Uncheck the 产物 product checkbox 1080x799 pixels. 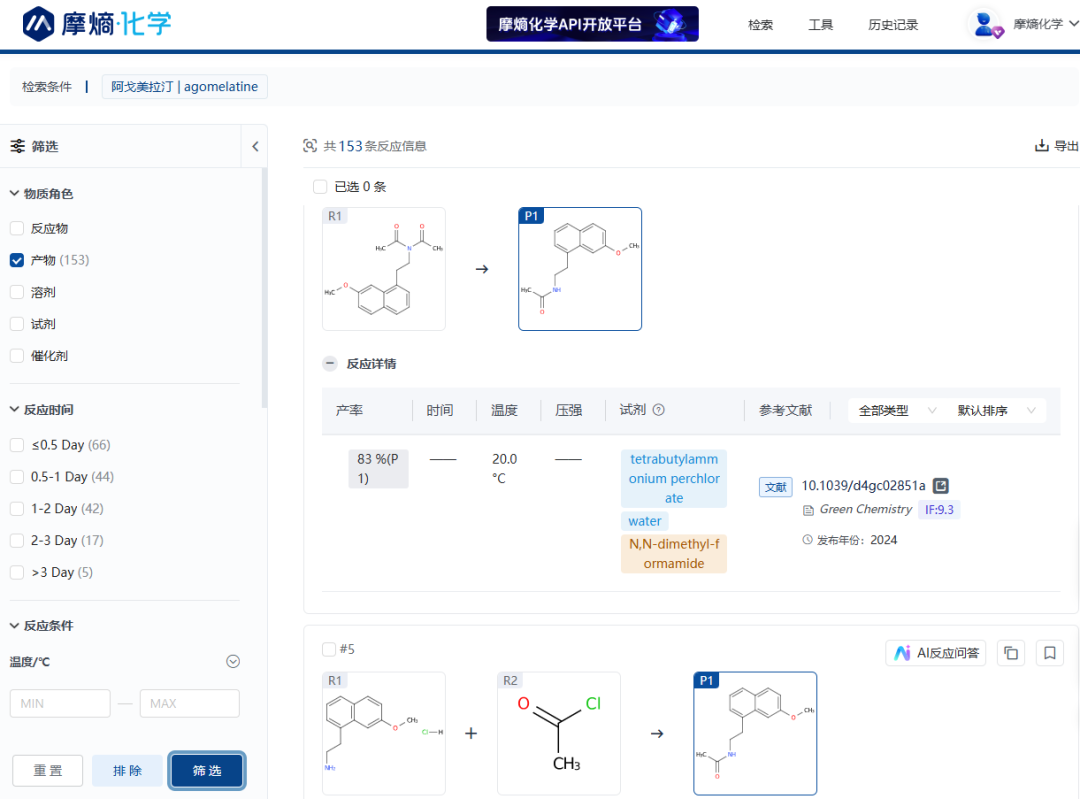tap(17, 260)
